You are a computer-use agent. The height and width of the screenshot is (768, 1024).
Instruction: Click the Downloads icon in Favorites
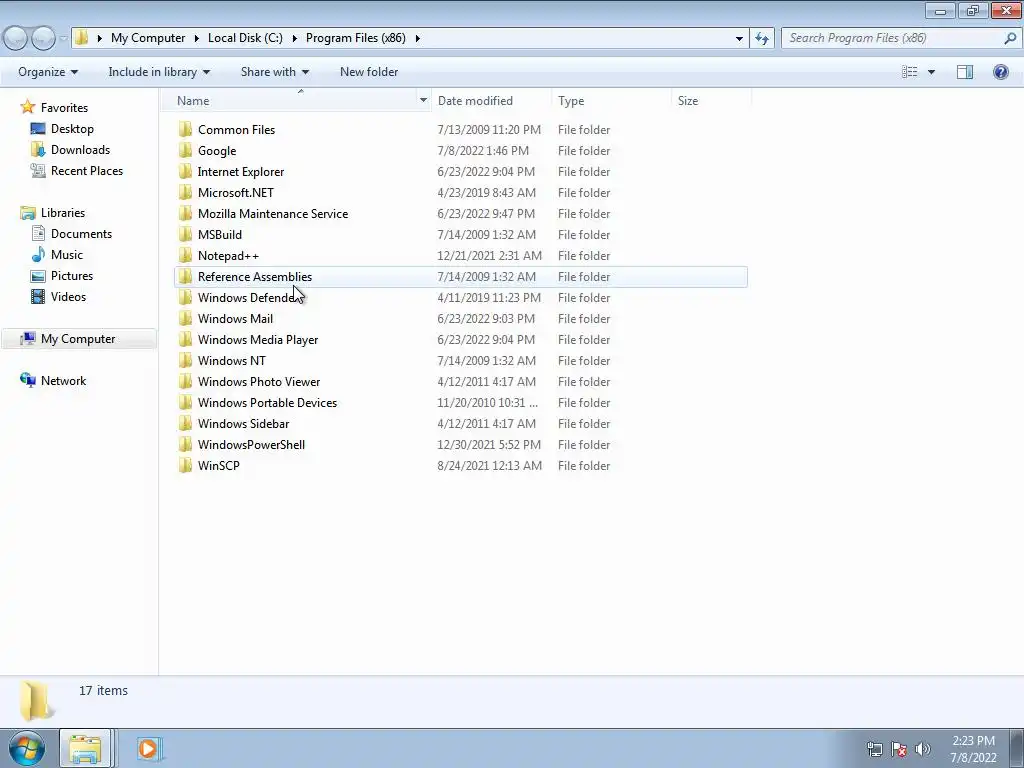[38, 150]
